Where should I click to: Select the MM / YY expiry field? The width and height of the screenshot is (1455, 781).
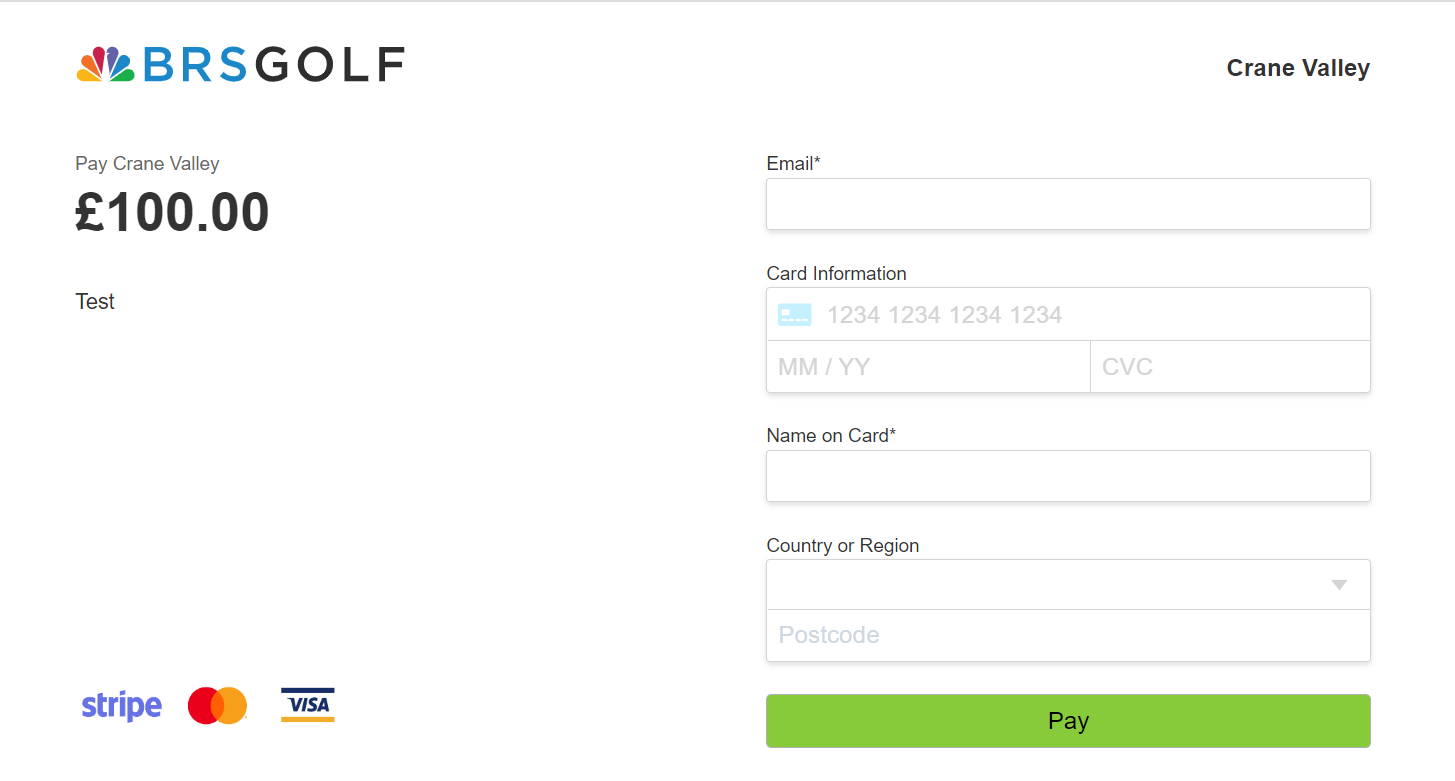(x=928, y=367)
